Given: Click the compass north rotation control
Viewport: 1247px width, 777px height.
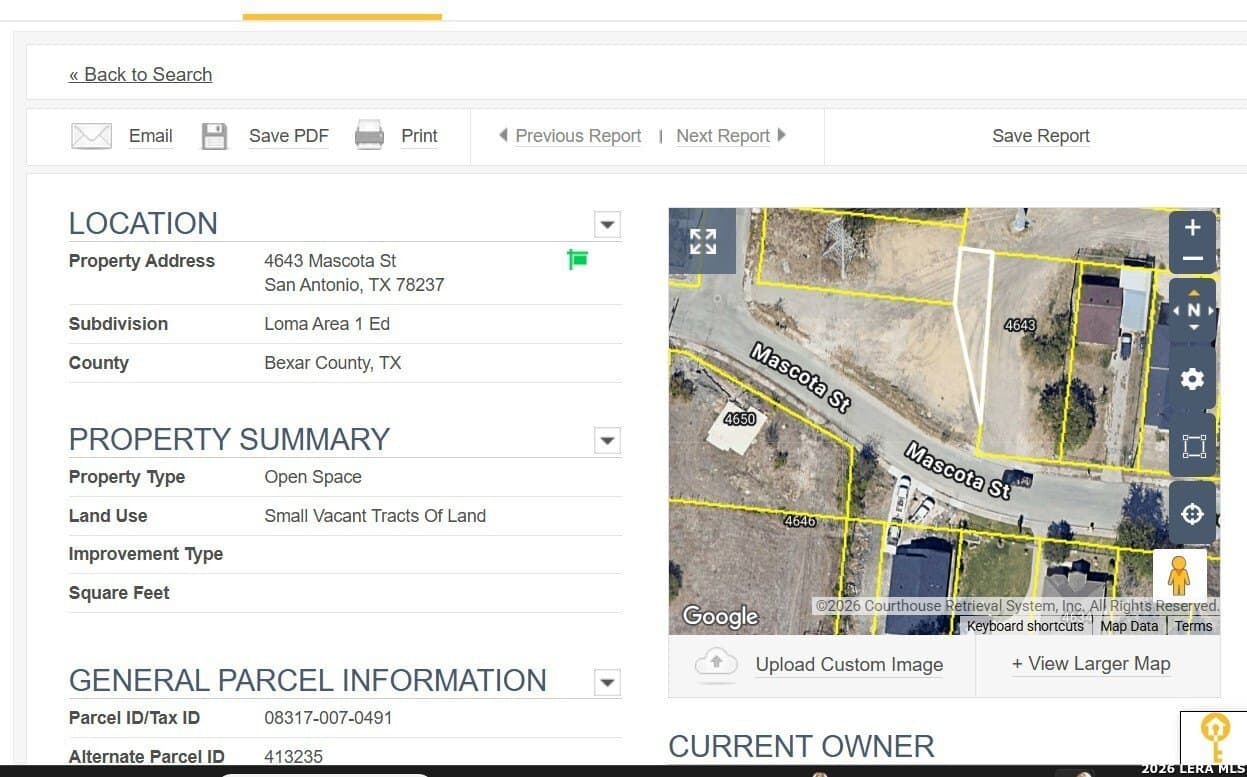Looking at the screenshot, I should pos(1192,310).
